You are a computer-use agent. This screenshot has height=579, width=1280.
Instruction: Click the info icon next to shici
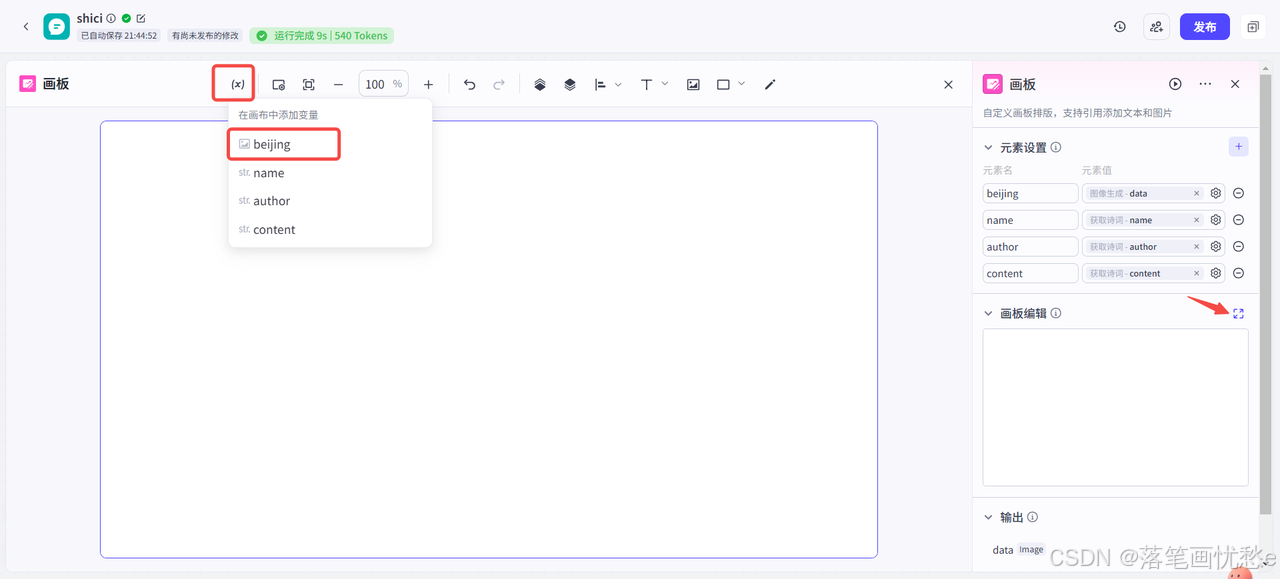(x=111, y=18)
